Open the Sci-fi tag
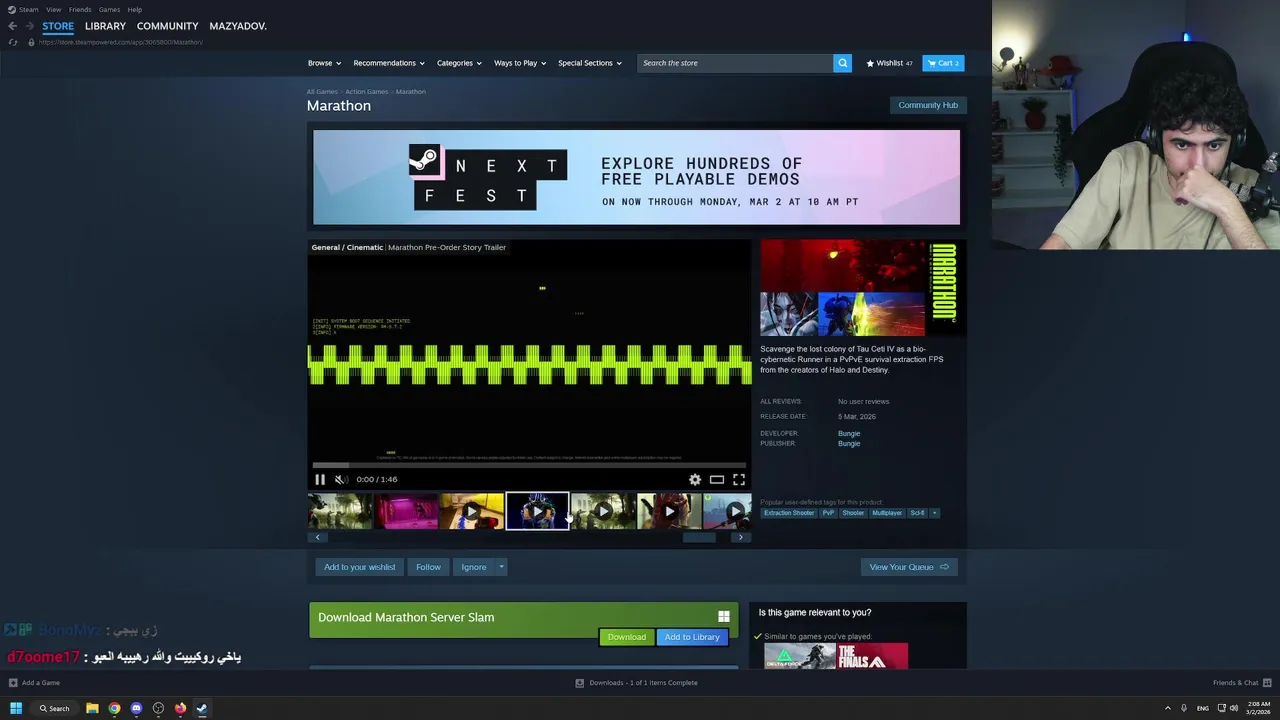1280x720 pixels. (917, 513)
